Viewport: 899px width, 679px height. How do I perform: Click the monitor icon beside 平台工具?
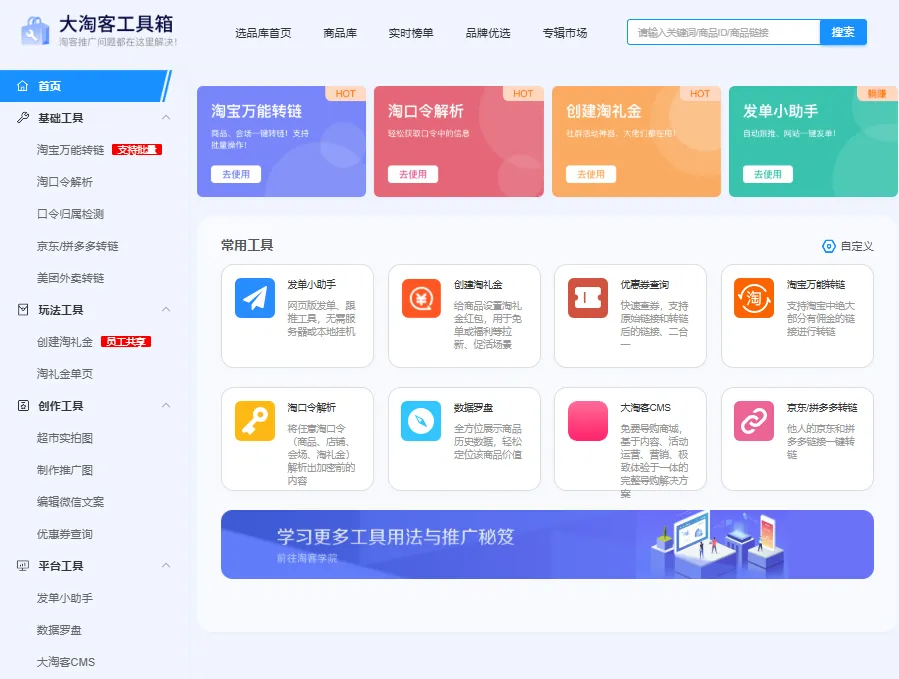tap(23, 566)
